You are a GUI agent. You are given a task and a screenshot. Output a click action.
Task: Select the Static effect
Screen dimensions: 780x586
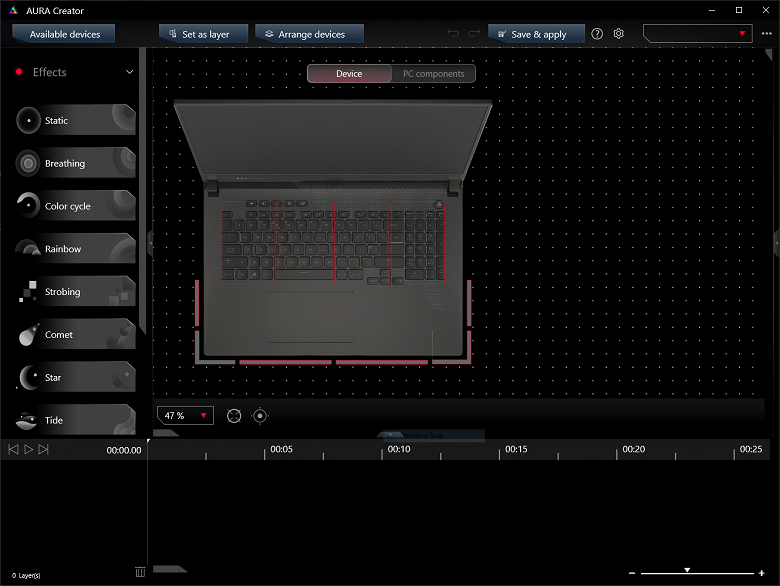coord(76,120)
